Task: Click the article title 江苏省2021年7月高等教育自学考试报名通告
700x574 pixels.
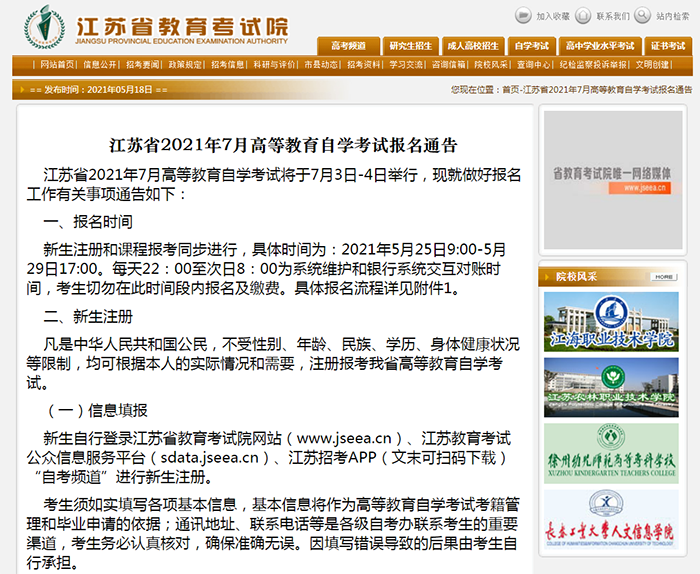Action: click(x=283, y=146)
